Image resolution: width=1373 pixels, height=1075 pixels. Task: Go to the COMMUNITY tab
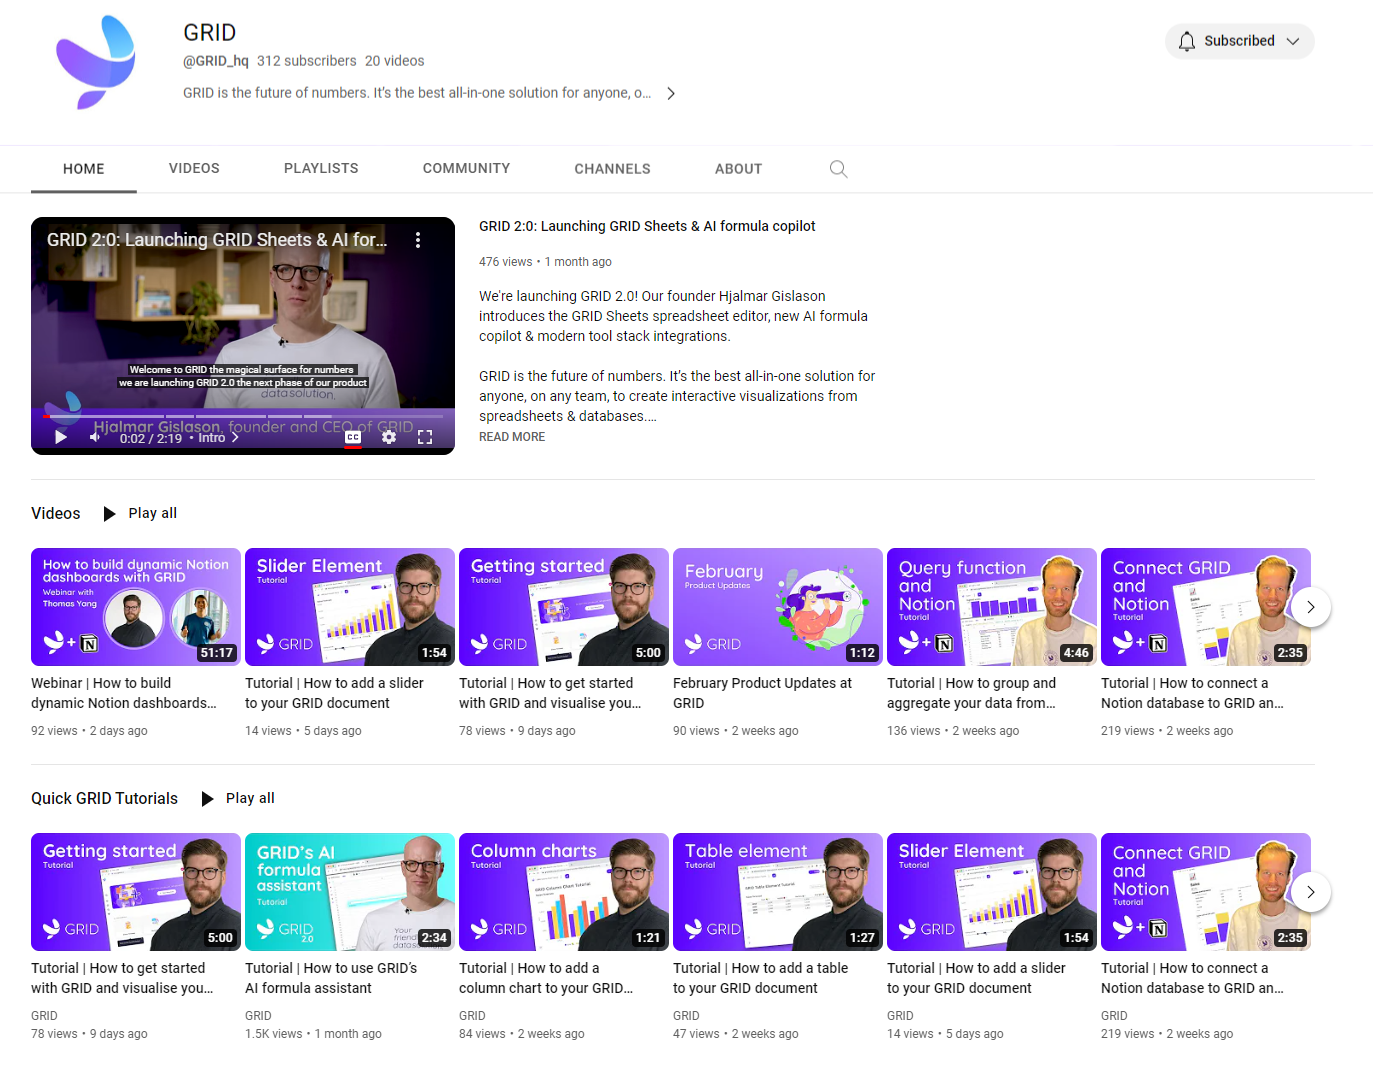tap(466, 168)
